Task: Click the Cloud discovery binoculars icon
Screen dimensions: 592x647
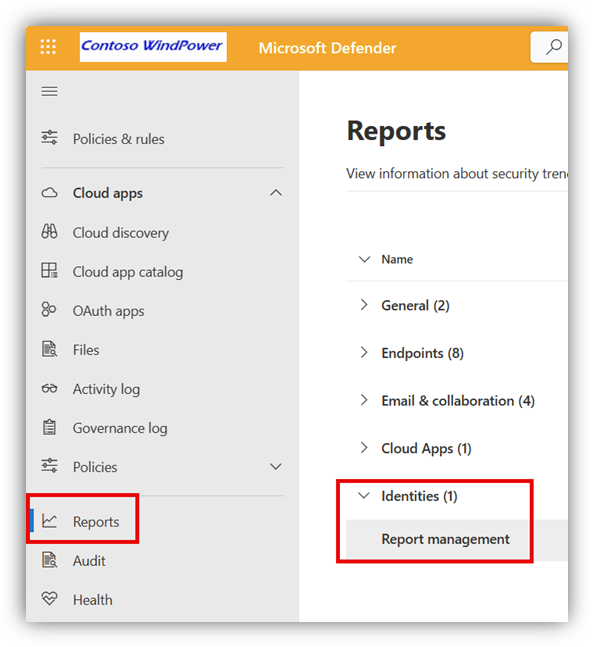Action: coord(50,231)
